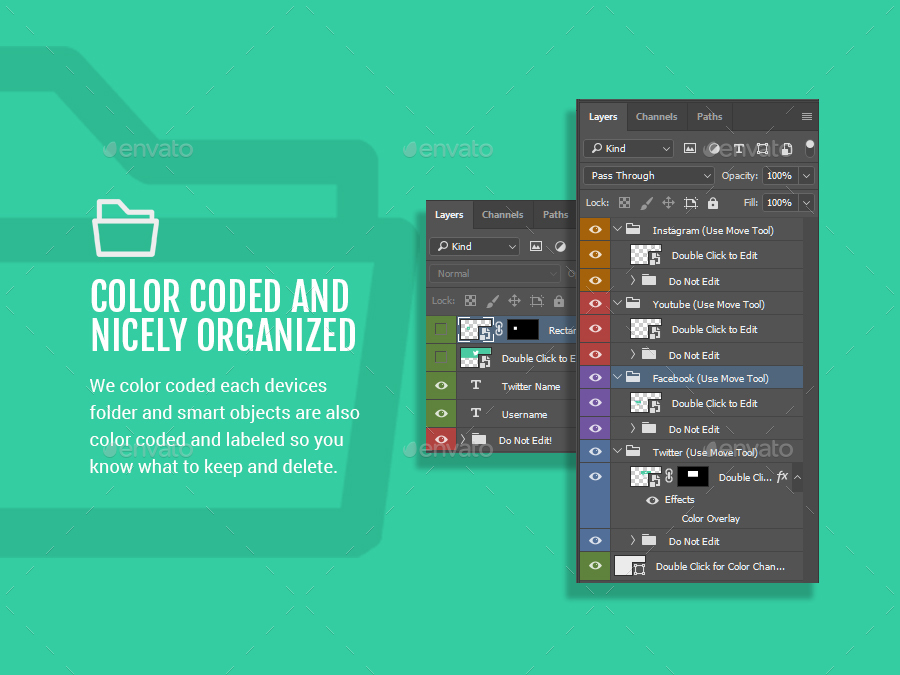Open Opacity dropdown arrow
The width and height of the screenshot is (900, 675).
[806, 176]
